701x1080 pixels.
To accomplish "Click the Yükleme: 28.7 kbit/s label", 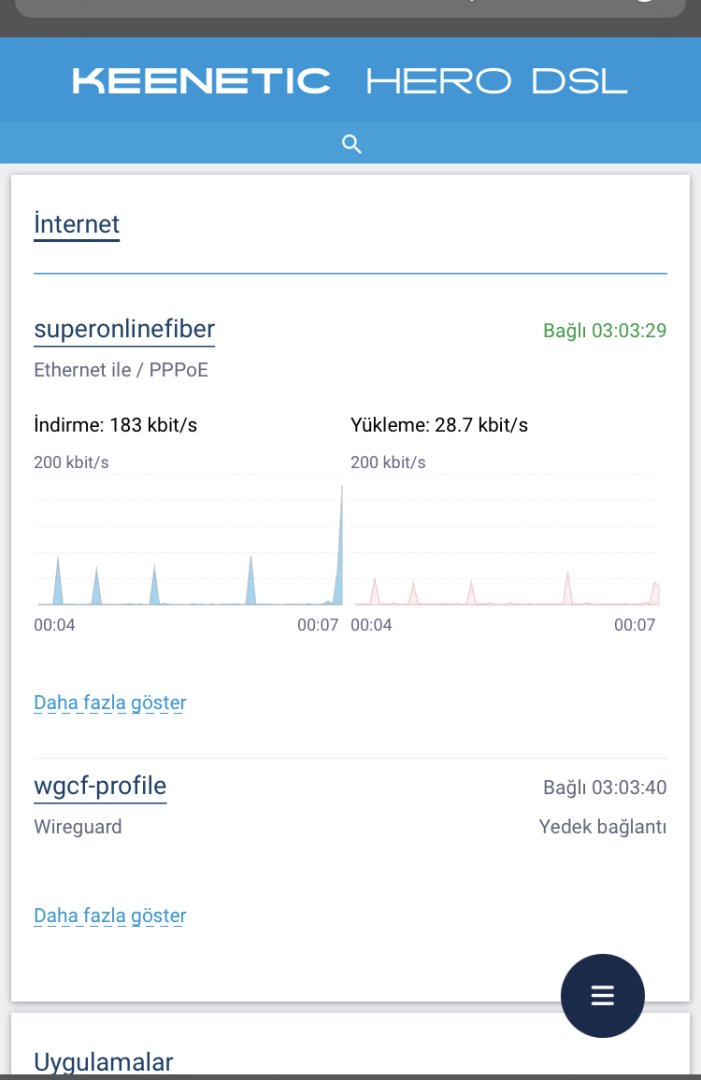I will pyautogui.click(x=439, y=425).
